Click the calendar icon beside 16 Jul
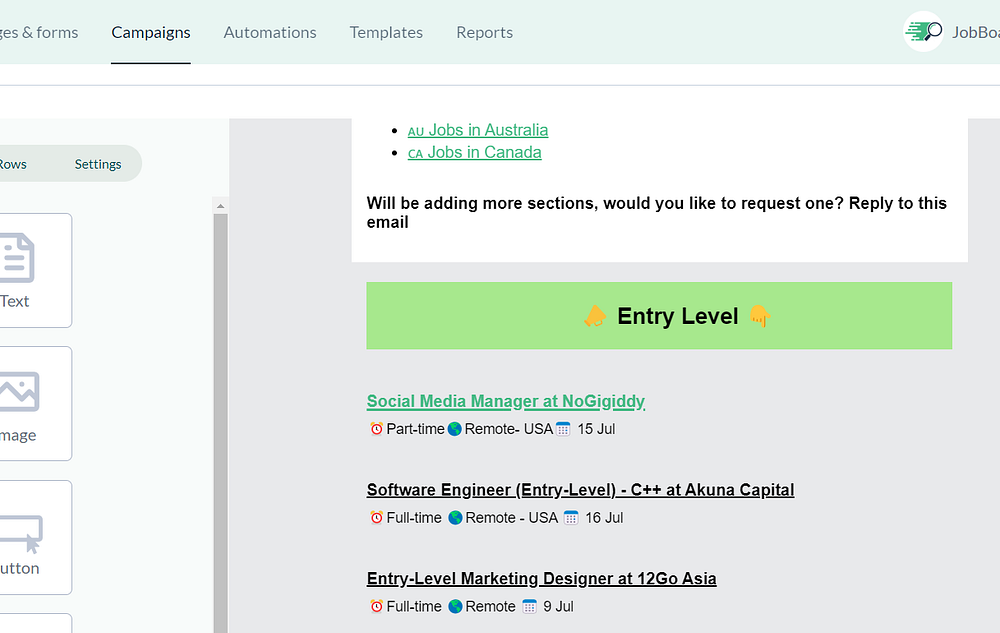 click(x=571, y=518)
